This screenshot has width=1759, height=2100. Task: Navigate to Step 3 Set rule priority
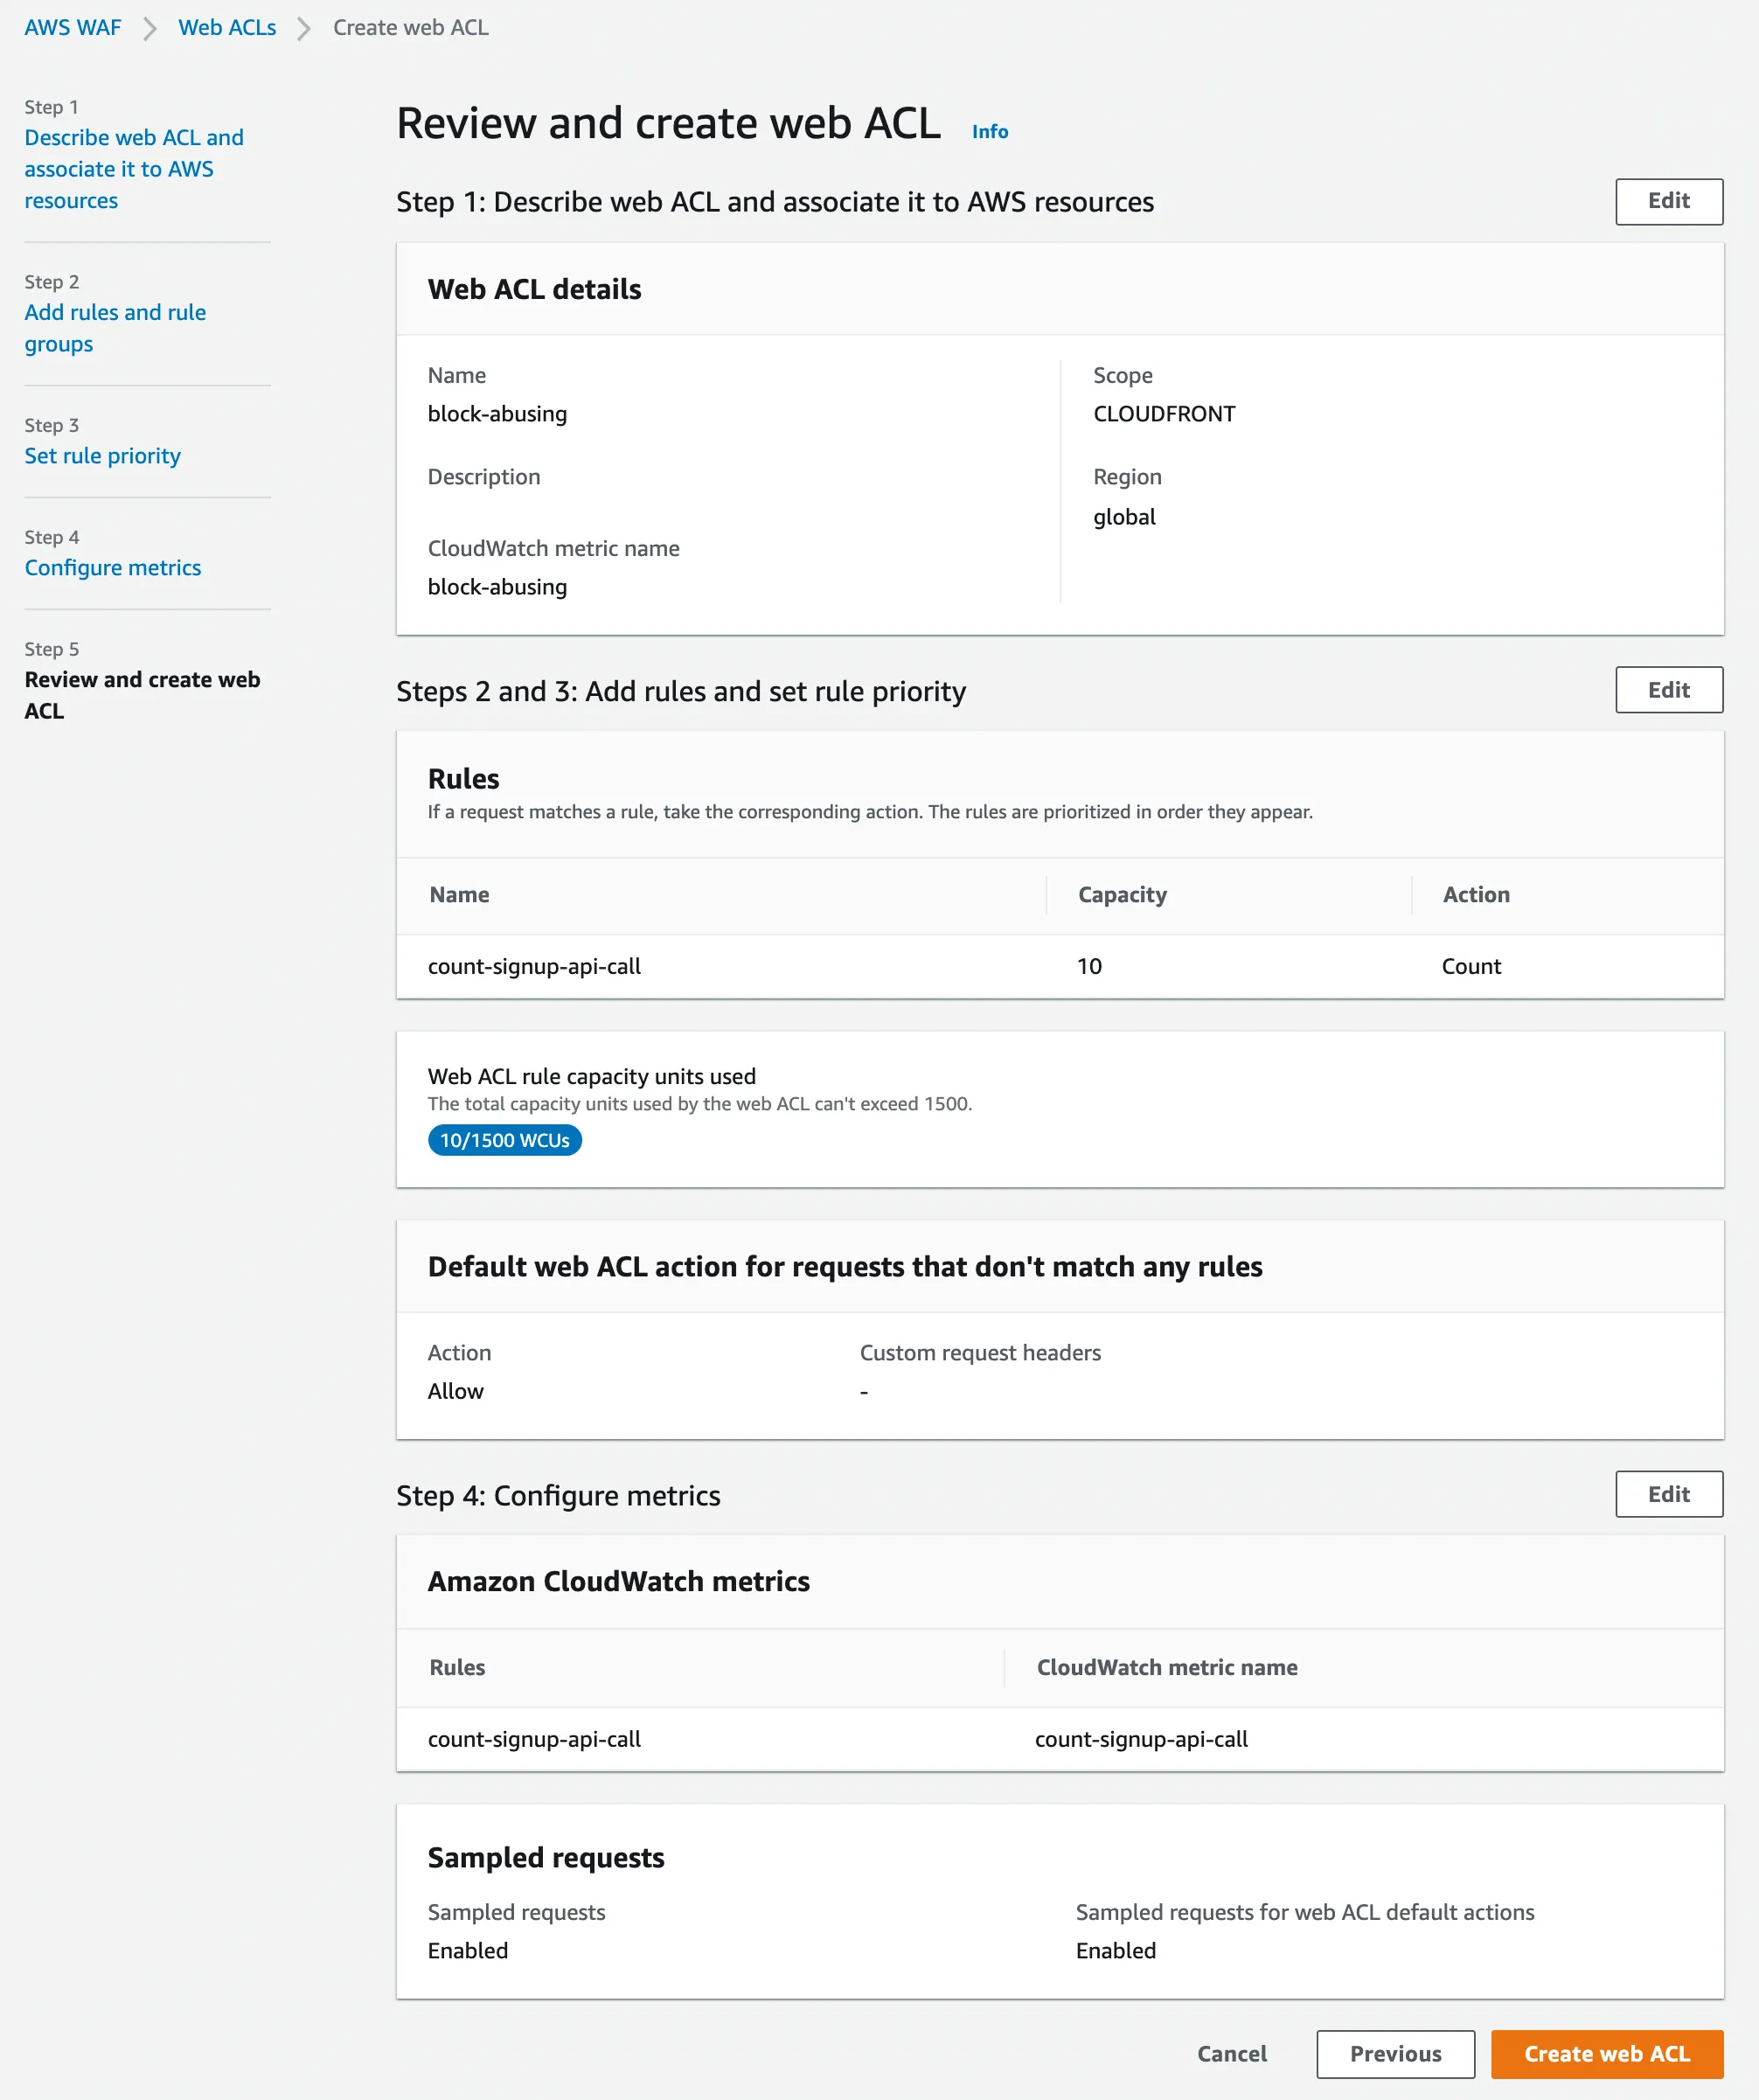point(102,456)
